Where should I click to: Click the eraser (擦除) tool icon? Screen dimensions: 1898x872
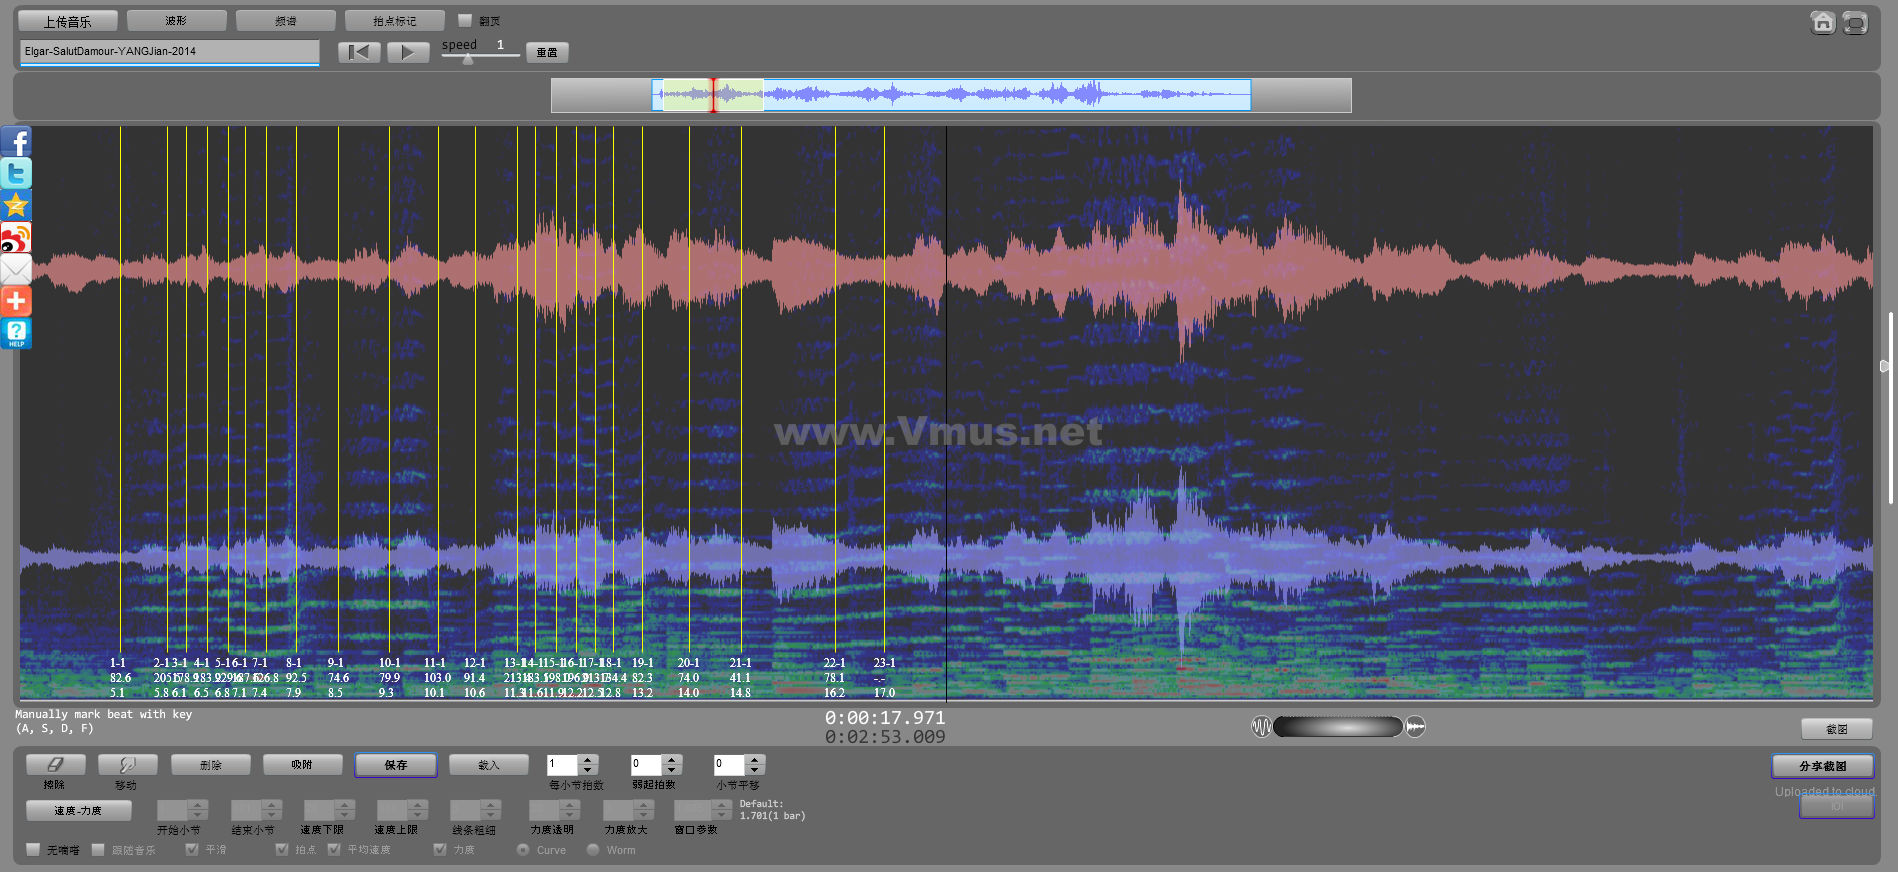point(55,765)
